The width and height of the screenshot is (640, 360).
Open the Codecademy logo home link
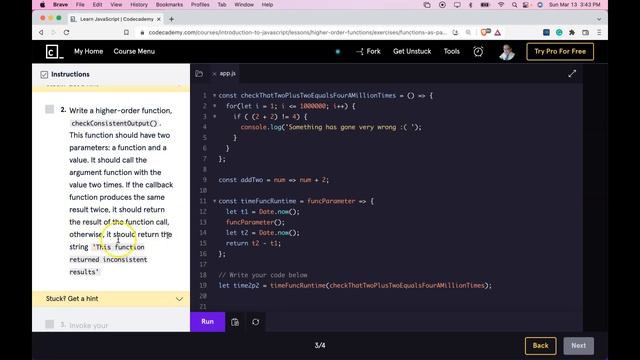(54, 52)
